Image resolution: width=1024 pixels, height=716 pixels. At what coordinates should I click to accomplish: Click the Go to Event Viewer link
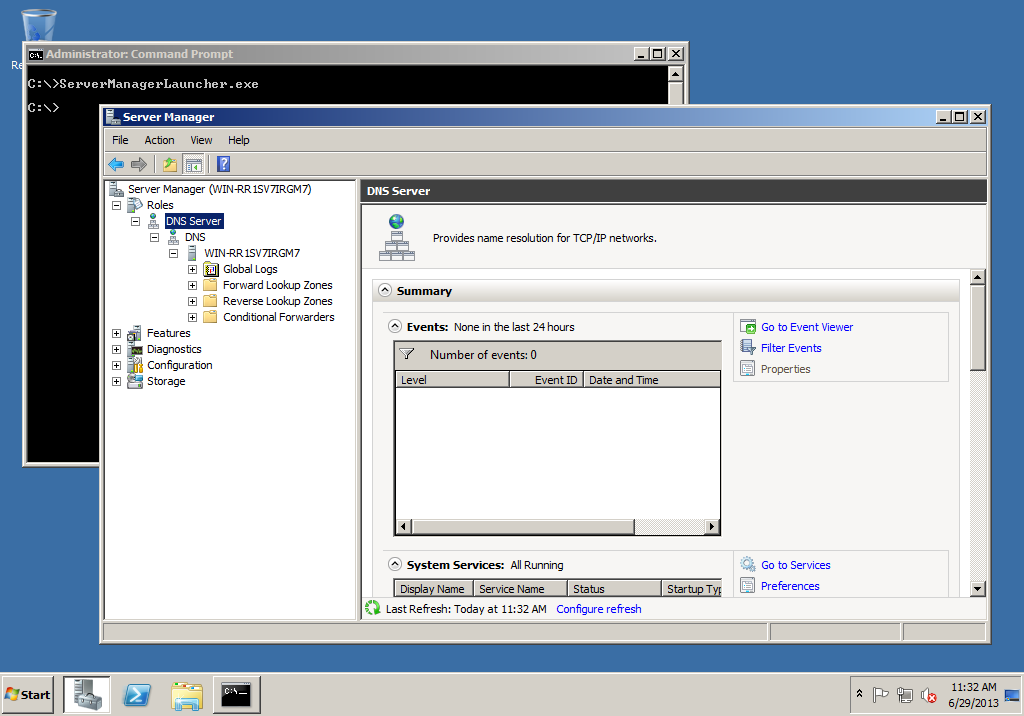(806, 327)
